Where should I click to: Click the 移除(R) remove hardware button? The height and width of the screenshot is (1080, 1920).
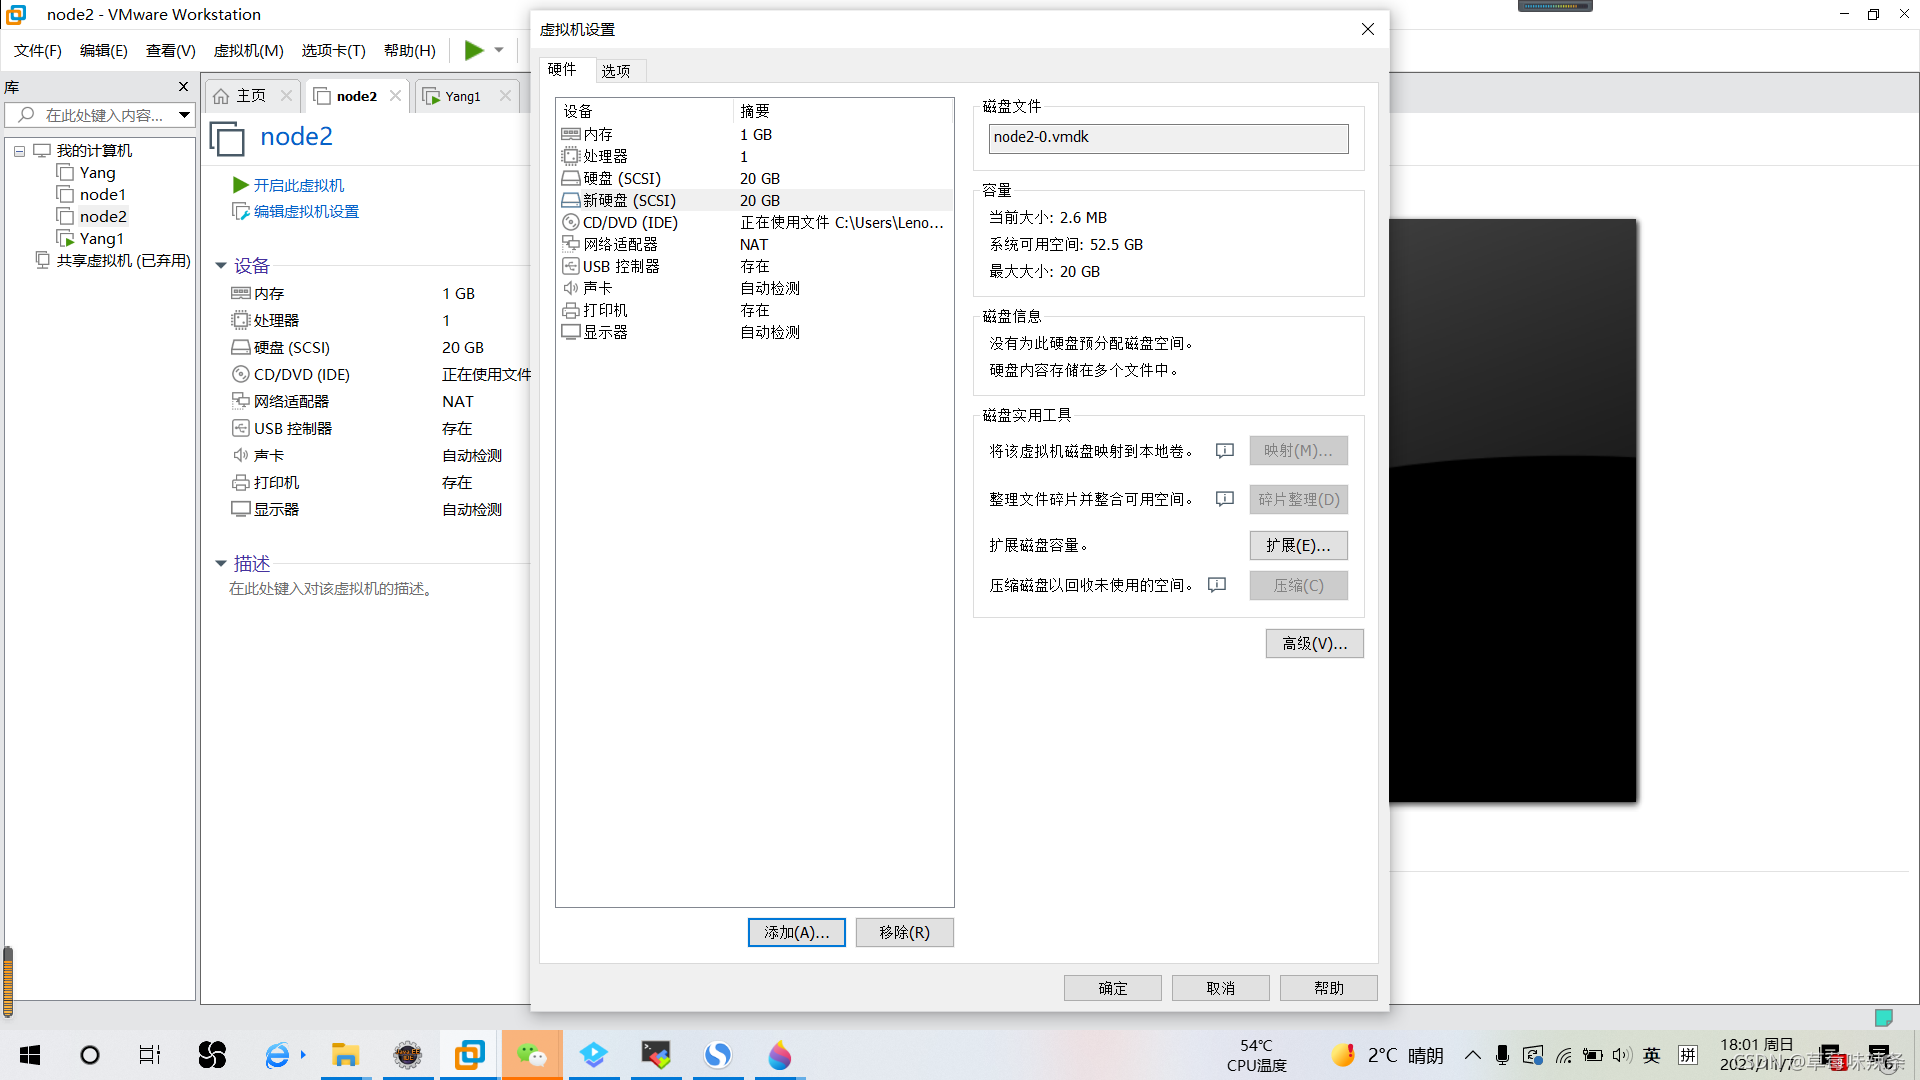tap(904, 933)
